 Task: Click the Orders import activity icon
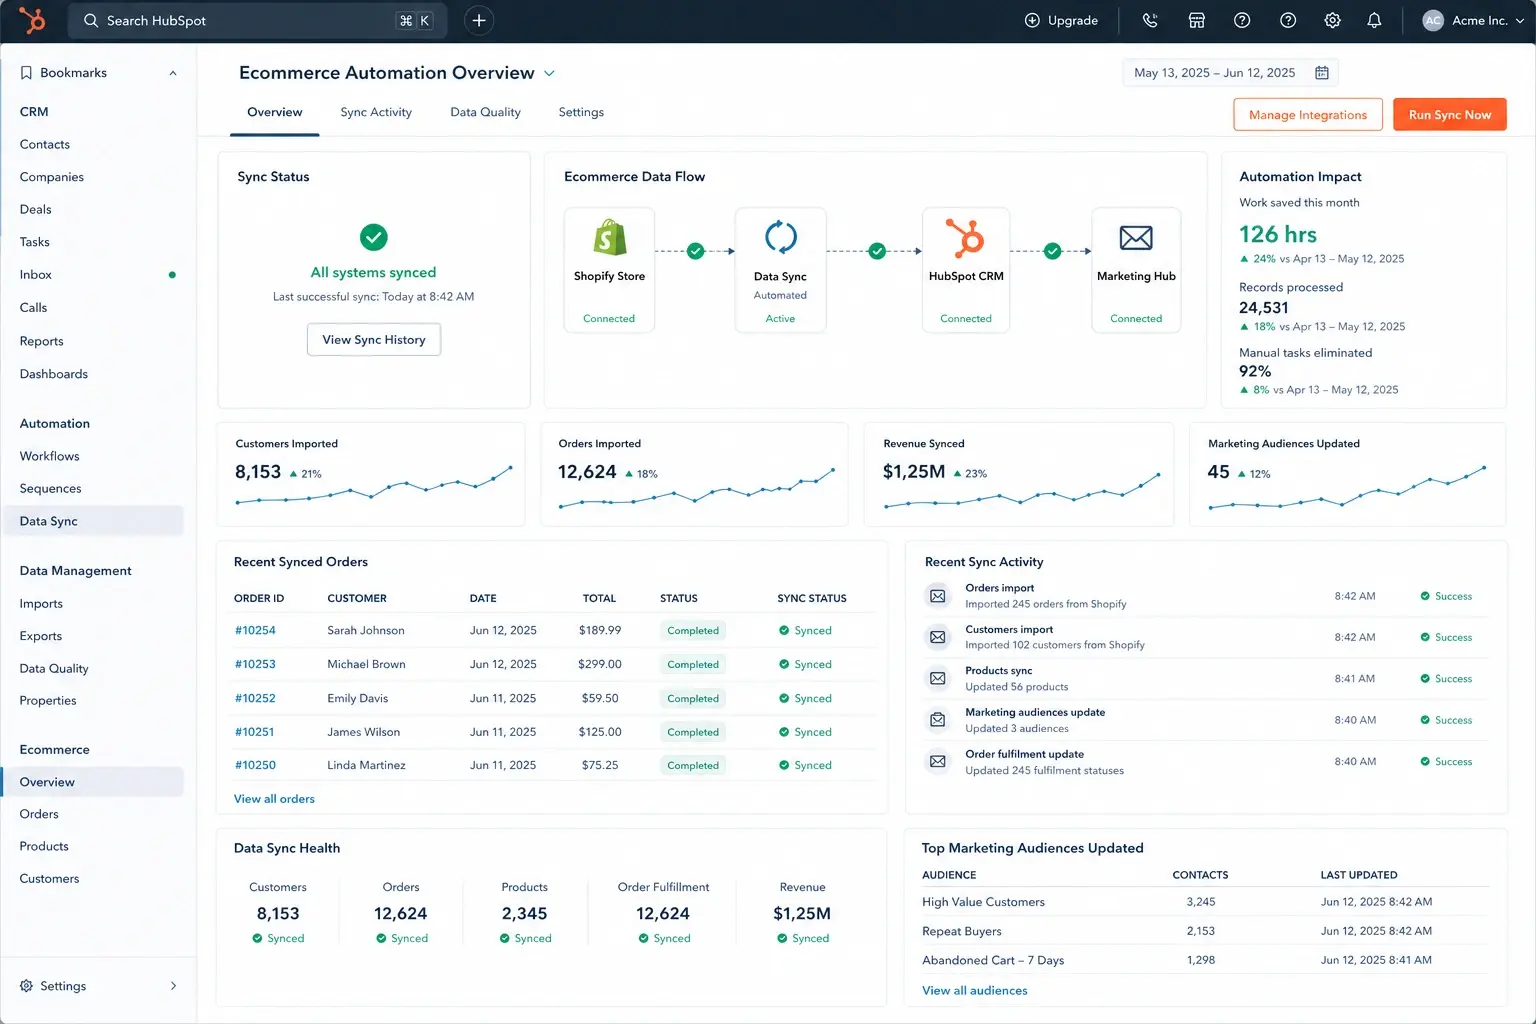937,596
